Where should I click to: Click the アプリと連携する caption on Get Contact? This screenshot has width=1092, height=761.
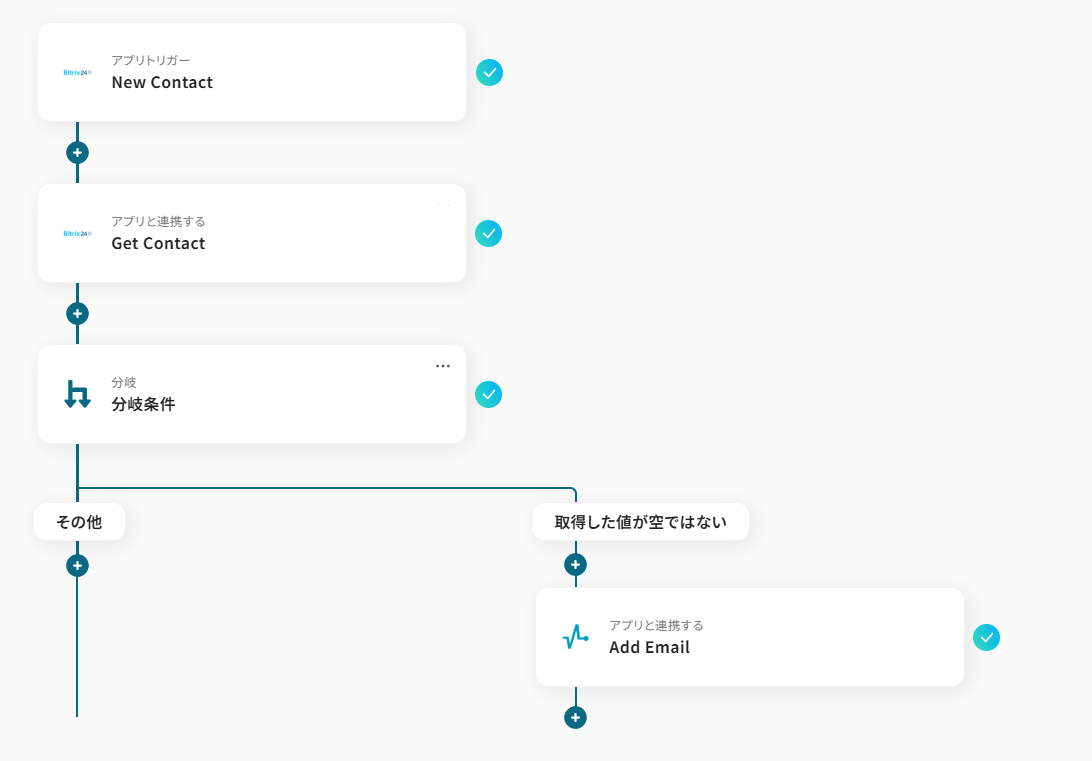coord(158,221)
